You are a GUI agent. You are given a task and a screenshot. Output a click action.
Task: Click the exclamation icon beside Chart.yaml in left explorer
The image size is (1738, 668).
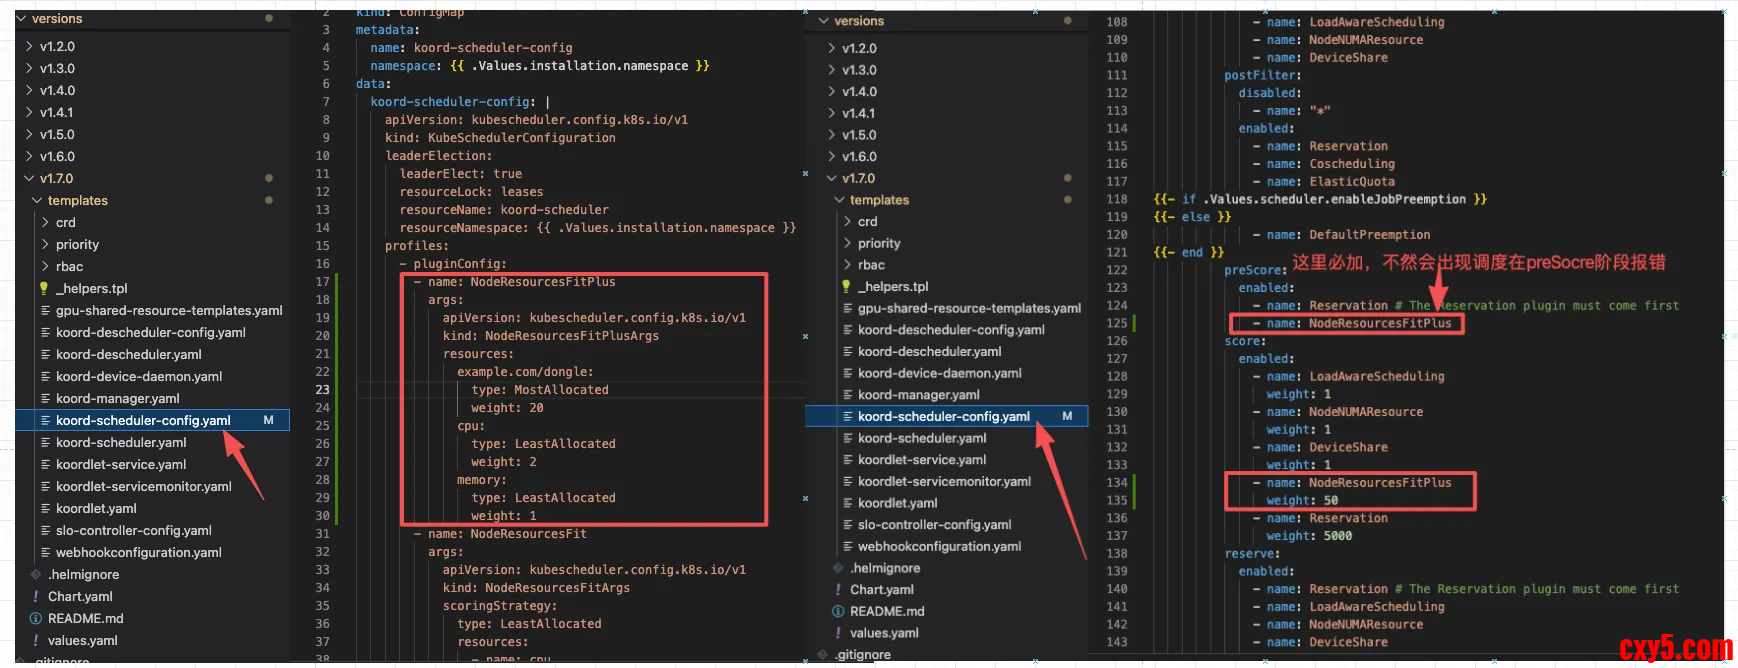pos(36,596)
